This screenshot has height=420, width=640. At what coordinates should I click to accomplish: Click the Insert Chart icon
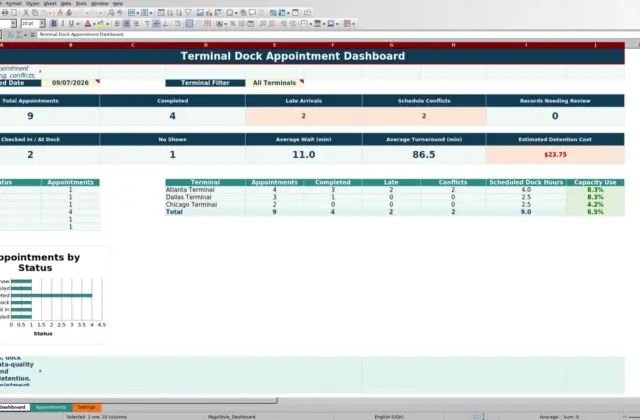209,13
